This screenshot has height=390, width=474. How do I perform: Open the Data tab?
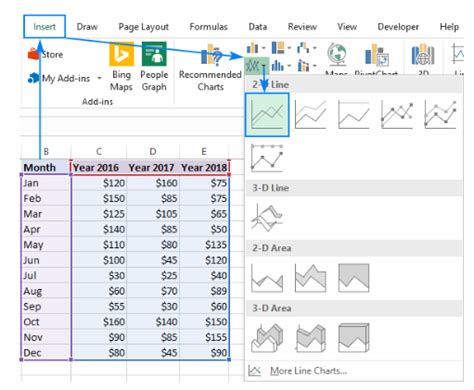pos(258,27)
